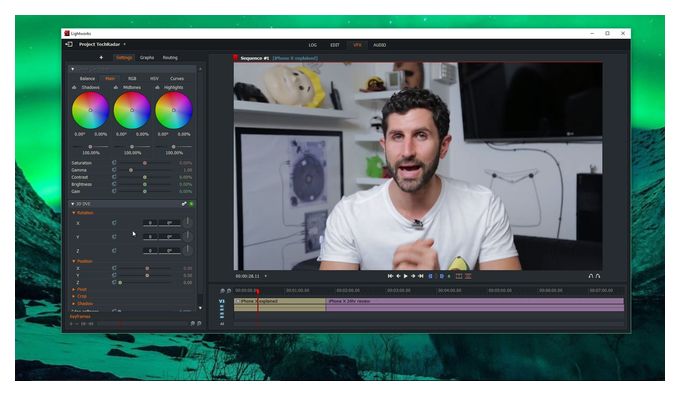The image size is (680, 396).
Task: Click the Position Z reset icon
Action: [x=114, y=282]
